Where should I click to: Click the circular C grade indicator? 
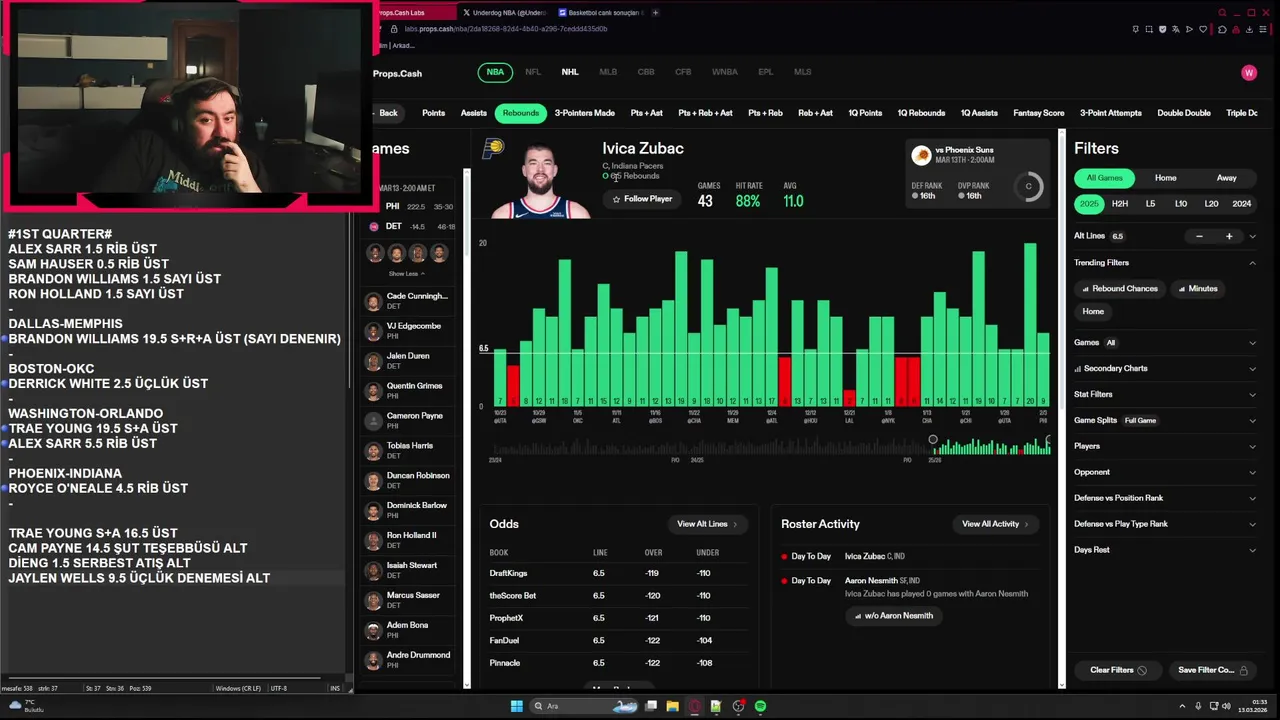1028,186
